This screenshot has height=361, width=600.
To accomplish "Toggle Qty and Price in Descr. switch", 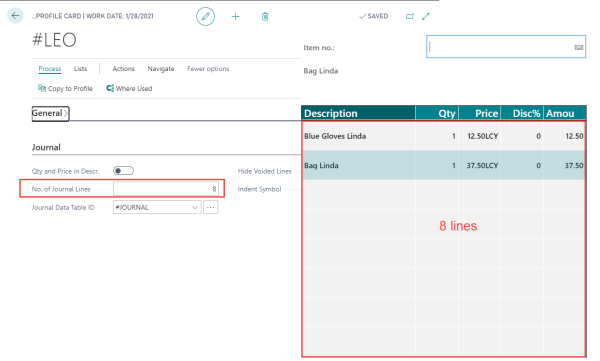I will point(123,171).
